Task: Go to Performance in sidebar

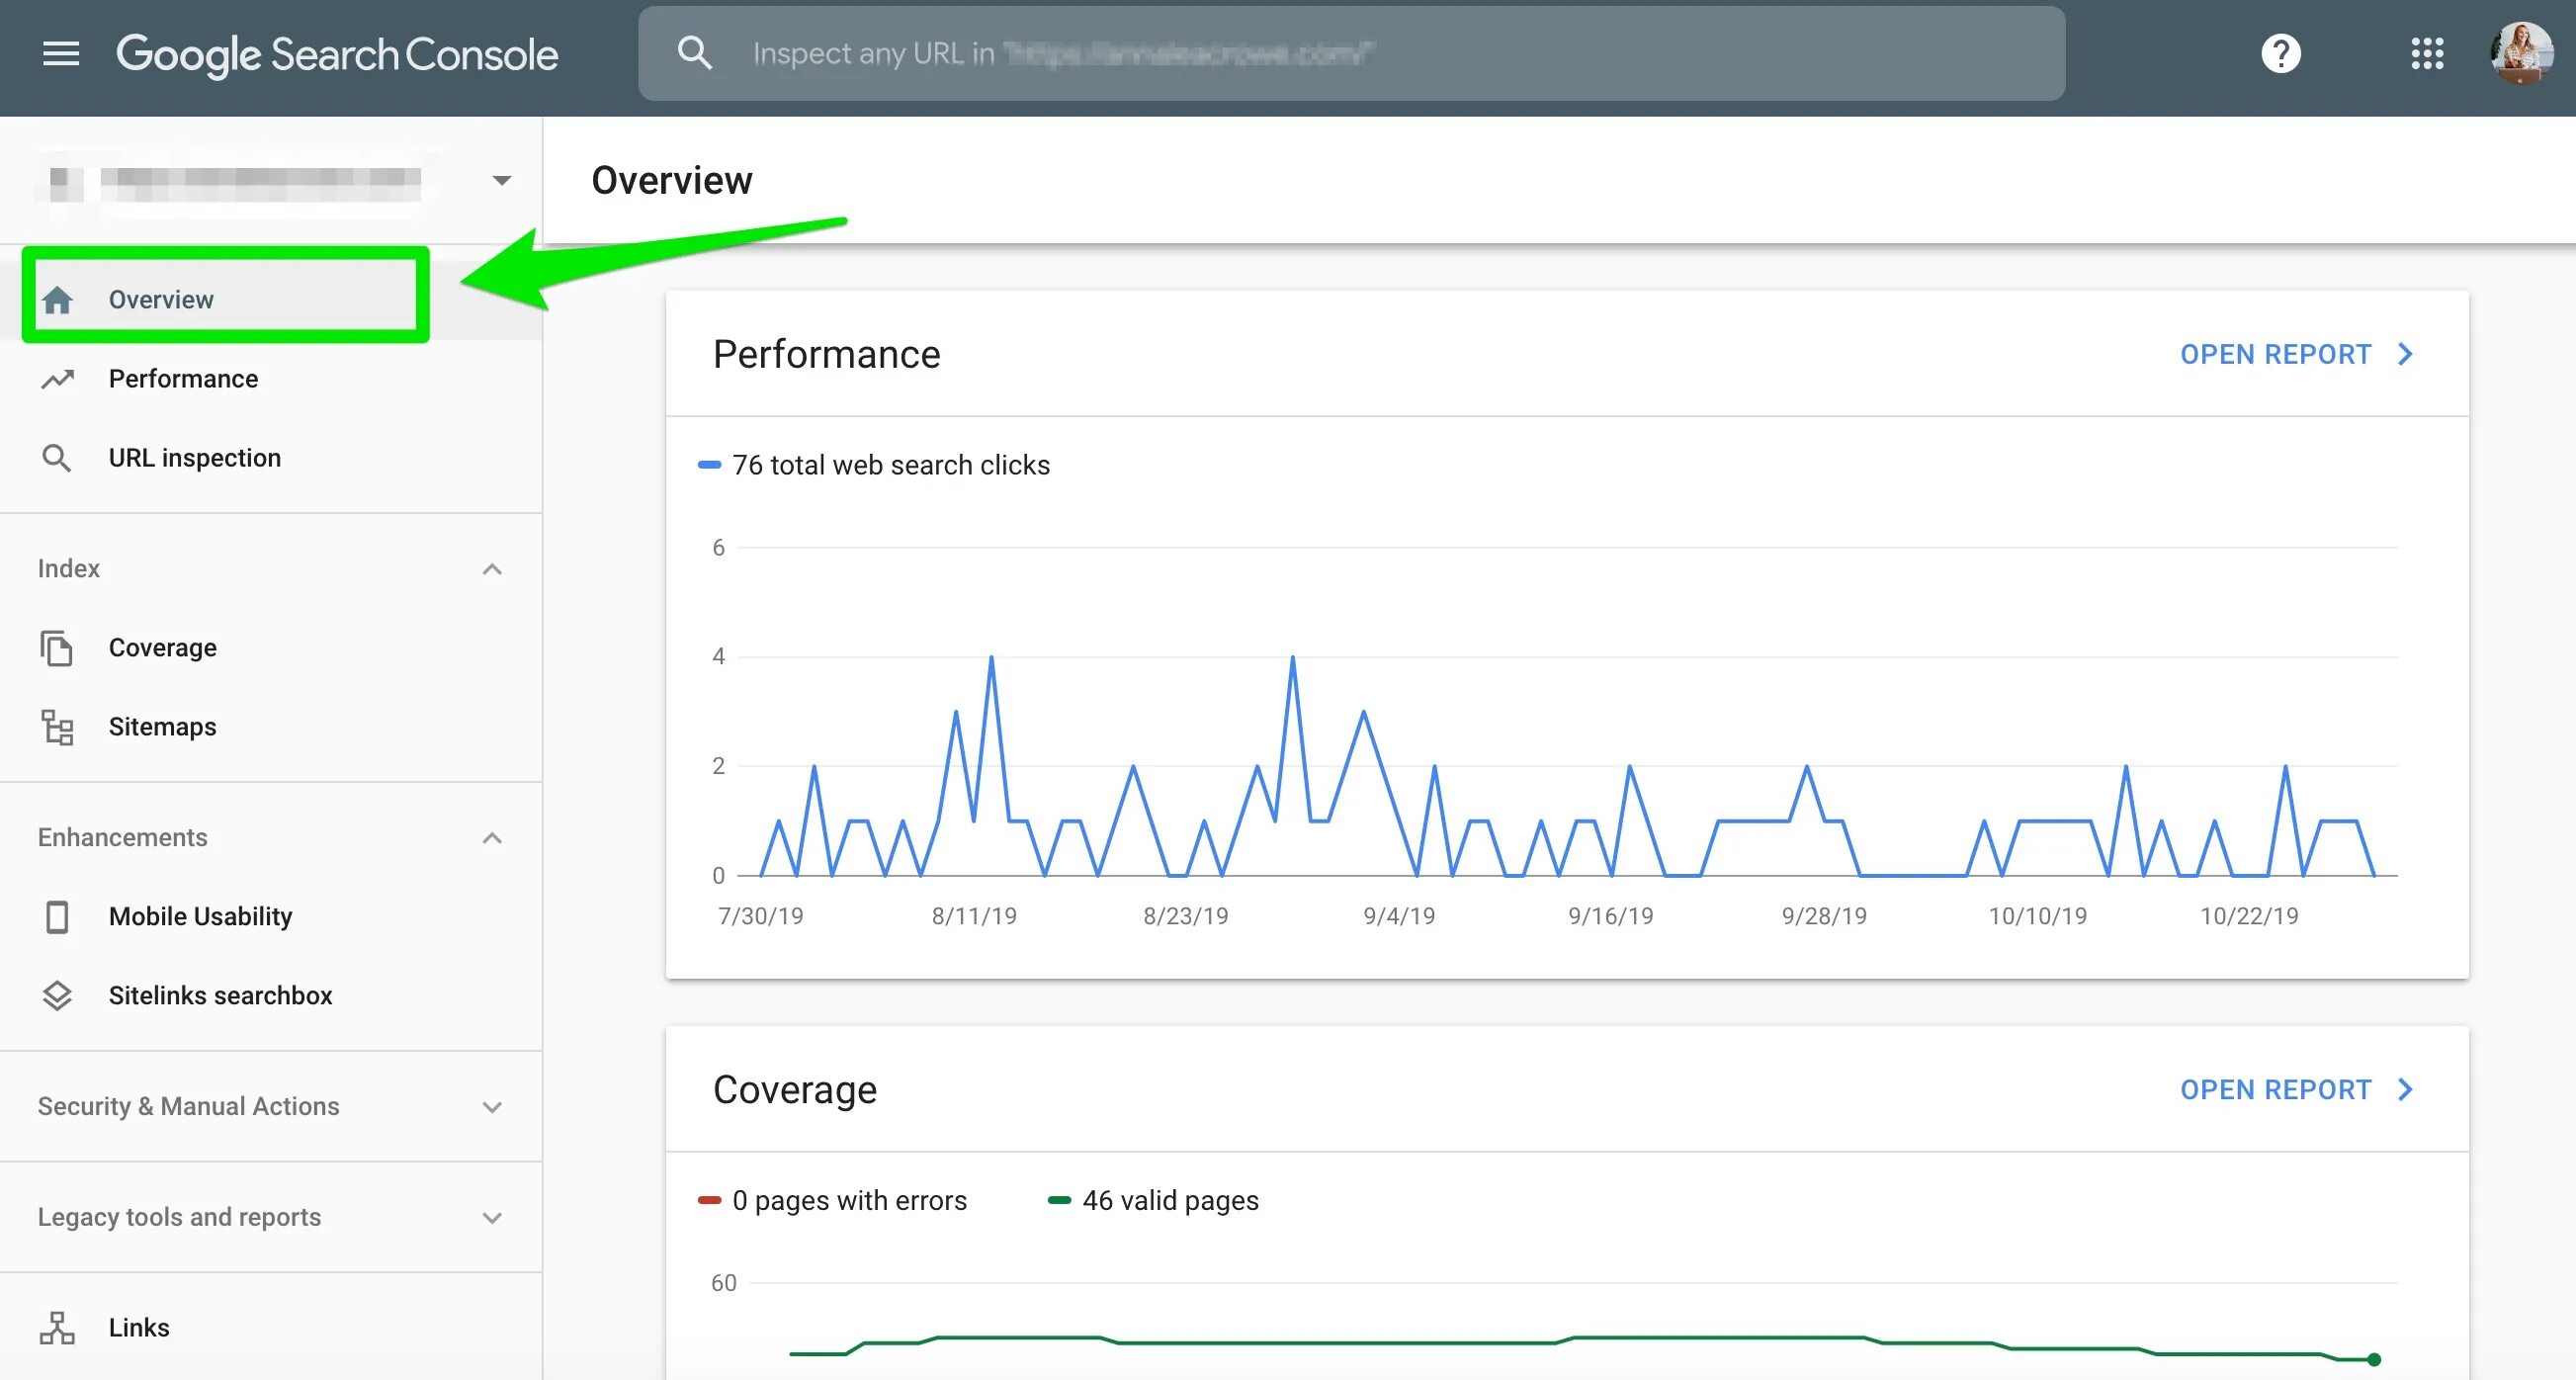Action: coord(183,379)
